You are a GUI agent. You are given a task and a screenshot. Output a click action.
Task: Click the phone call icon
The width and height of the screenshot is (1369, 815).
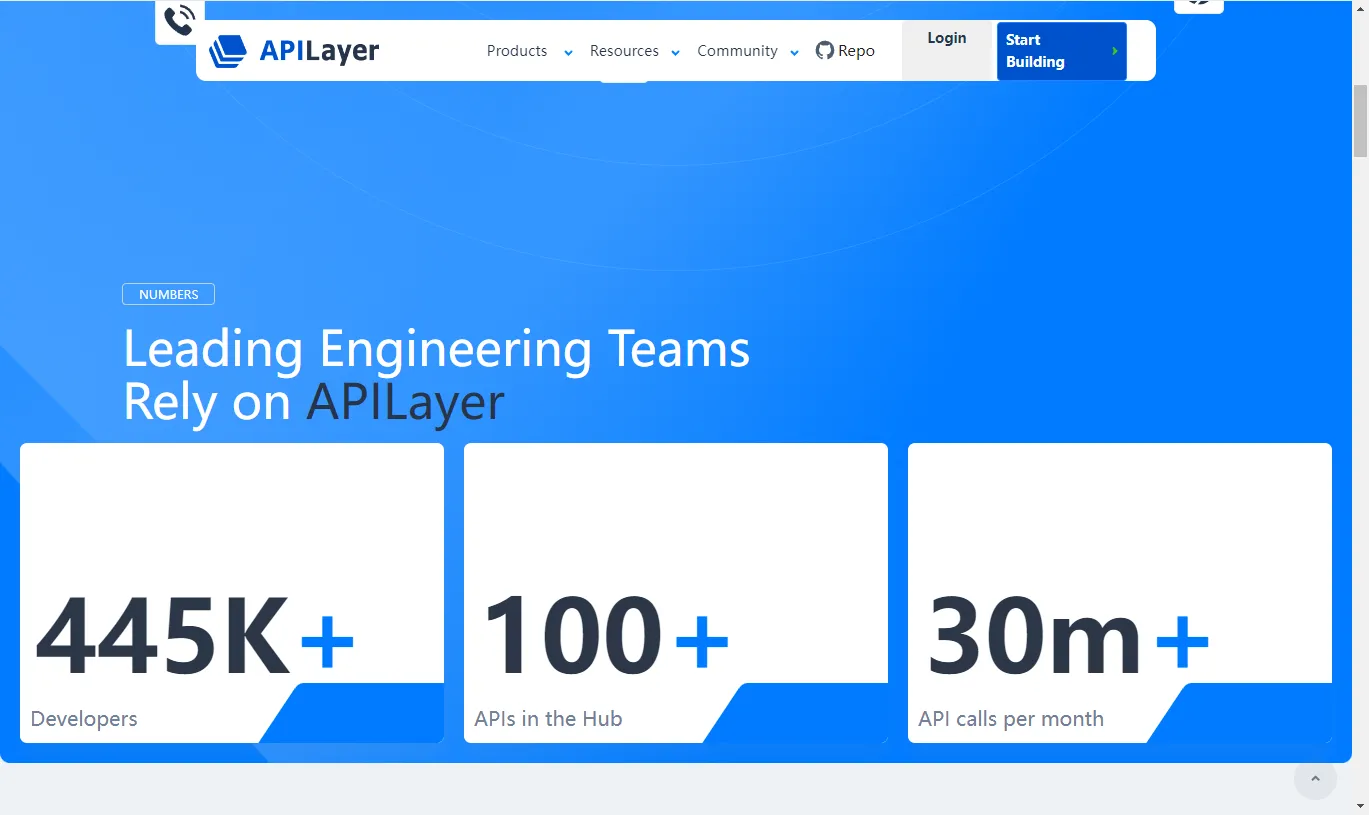[180, 21]
